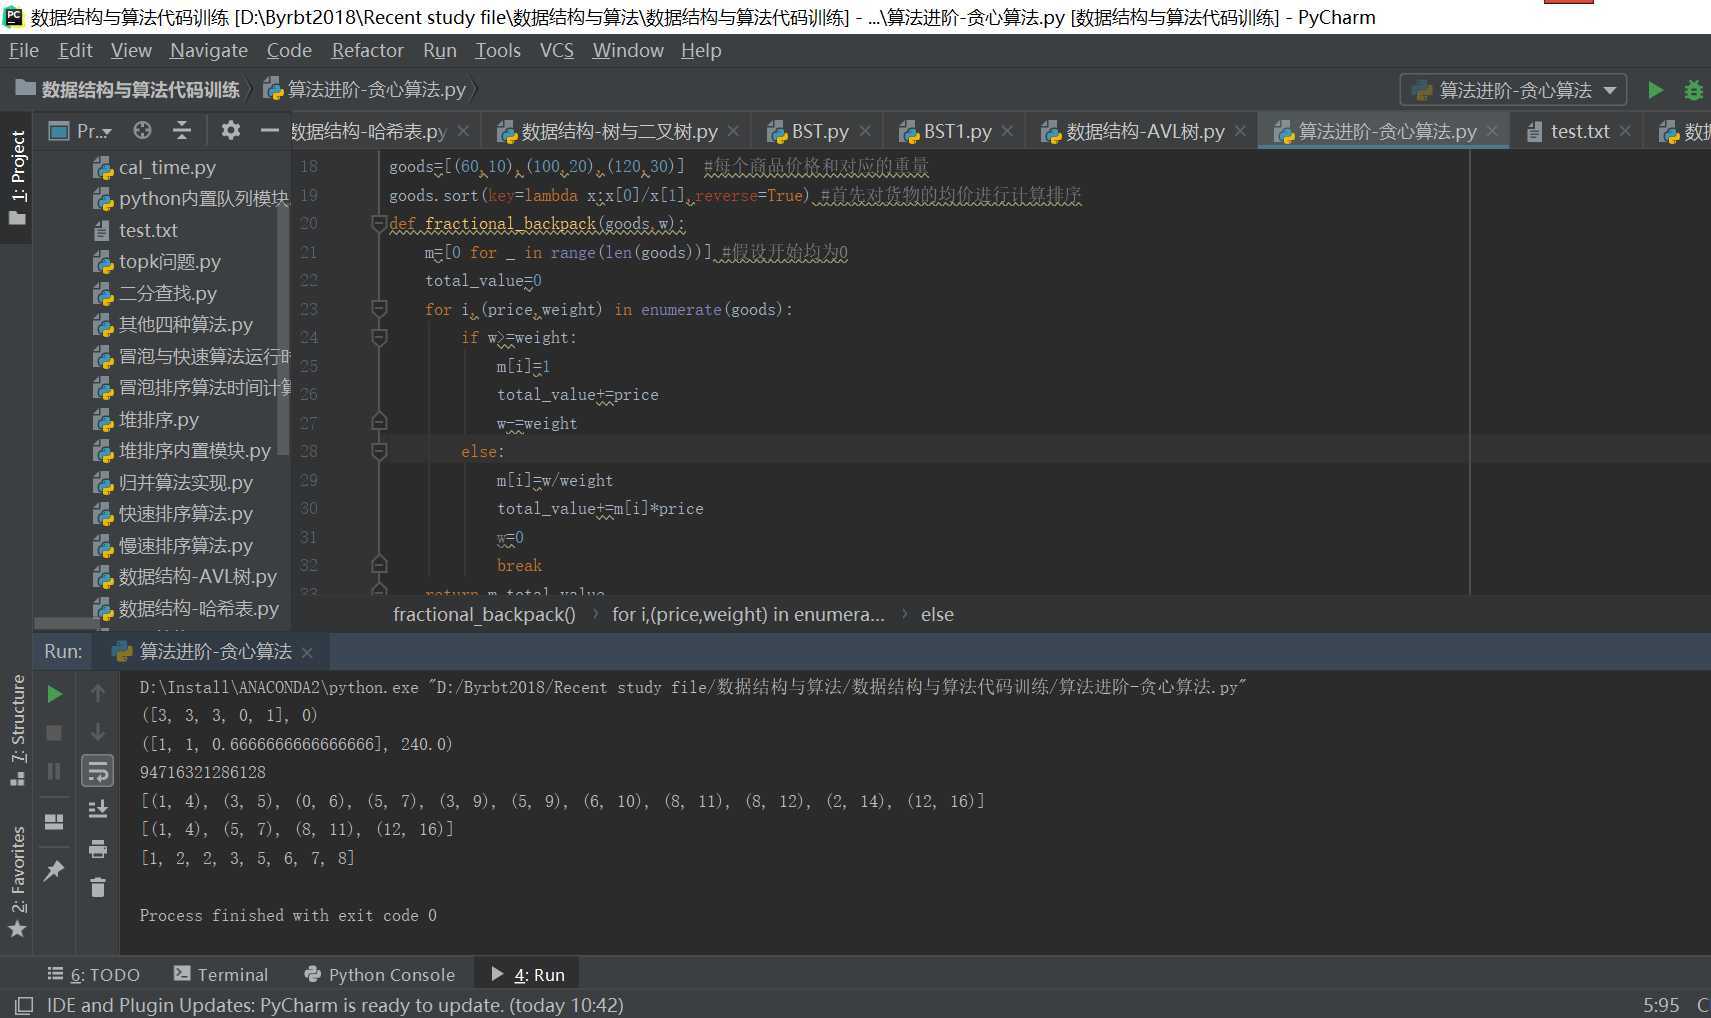Open the run configuration dropdown 算法进阶-贪心算法

tap(1513, 90)
